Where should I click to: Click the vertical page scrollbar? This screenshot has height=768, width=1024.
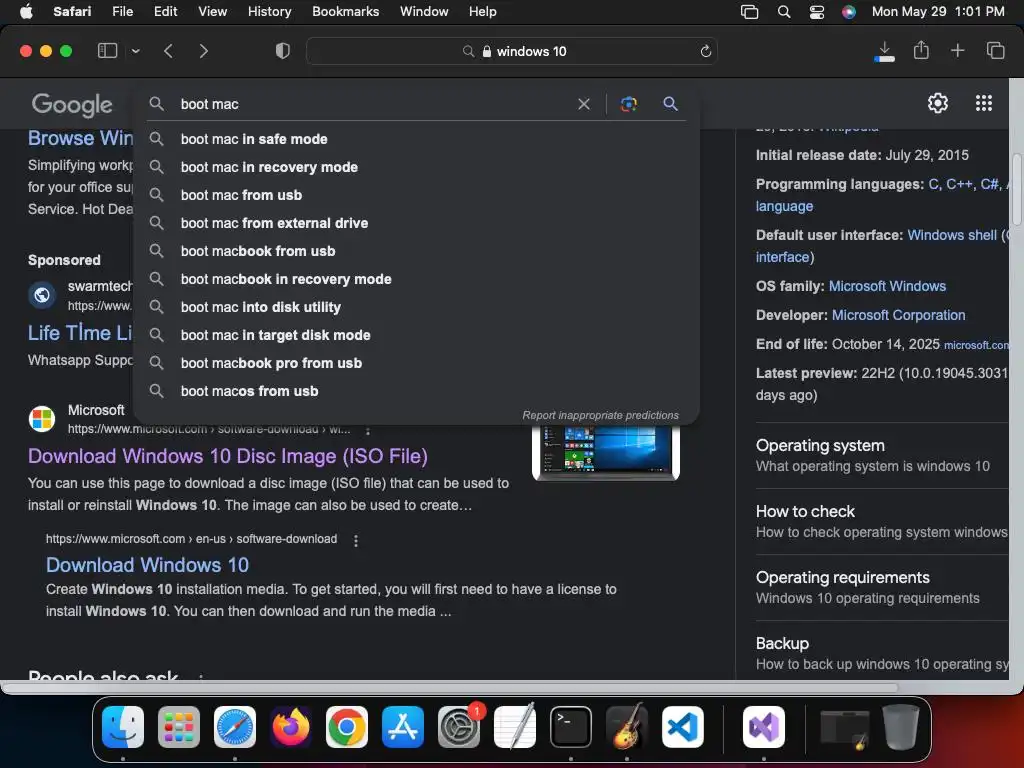(1017, 189)
